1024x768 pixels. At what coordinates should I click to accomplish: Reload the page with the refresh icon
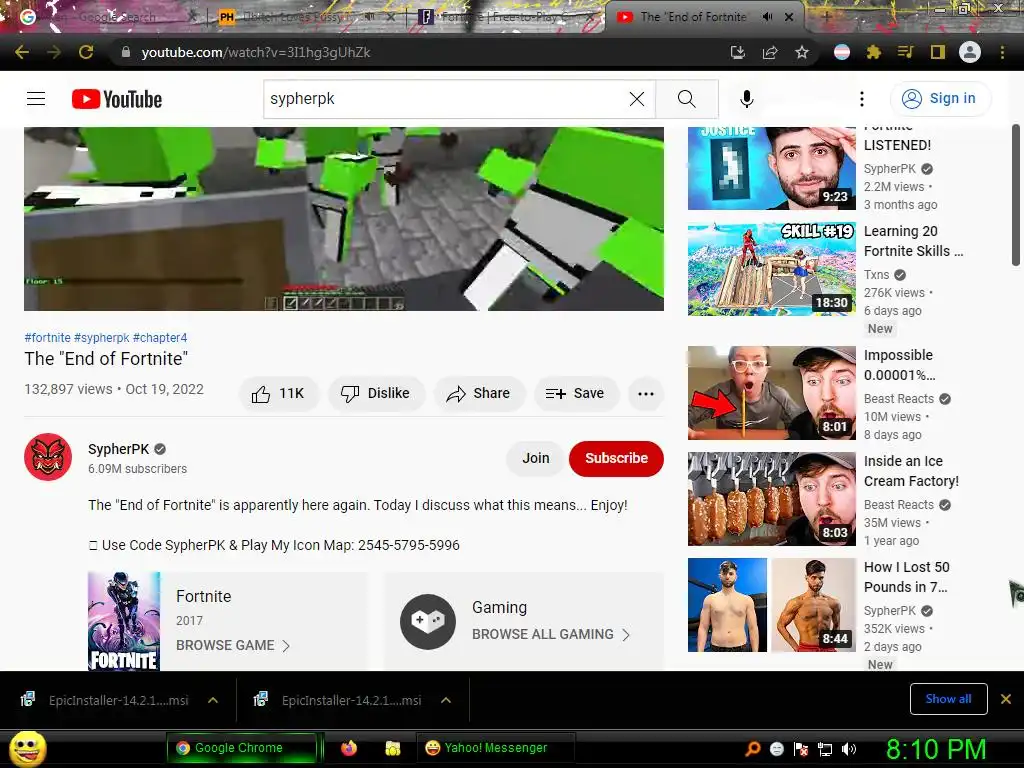pos(86,52)
